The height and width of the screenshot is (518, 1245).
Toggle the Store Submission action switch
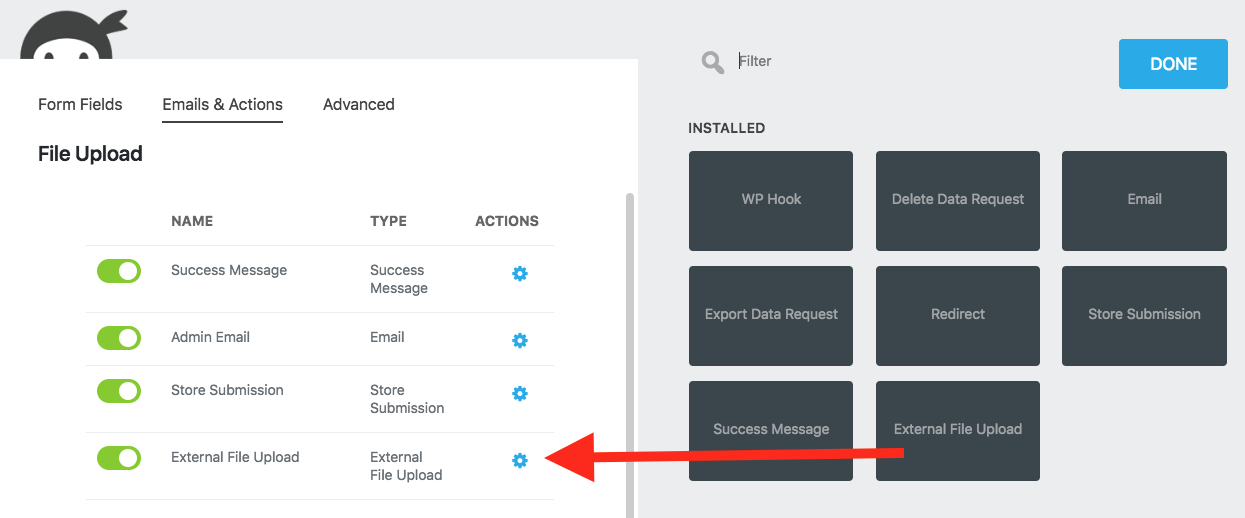point(119,391)
